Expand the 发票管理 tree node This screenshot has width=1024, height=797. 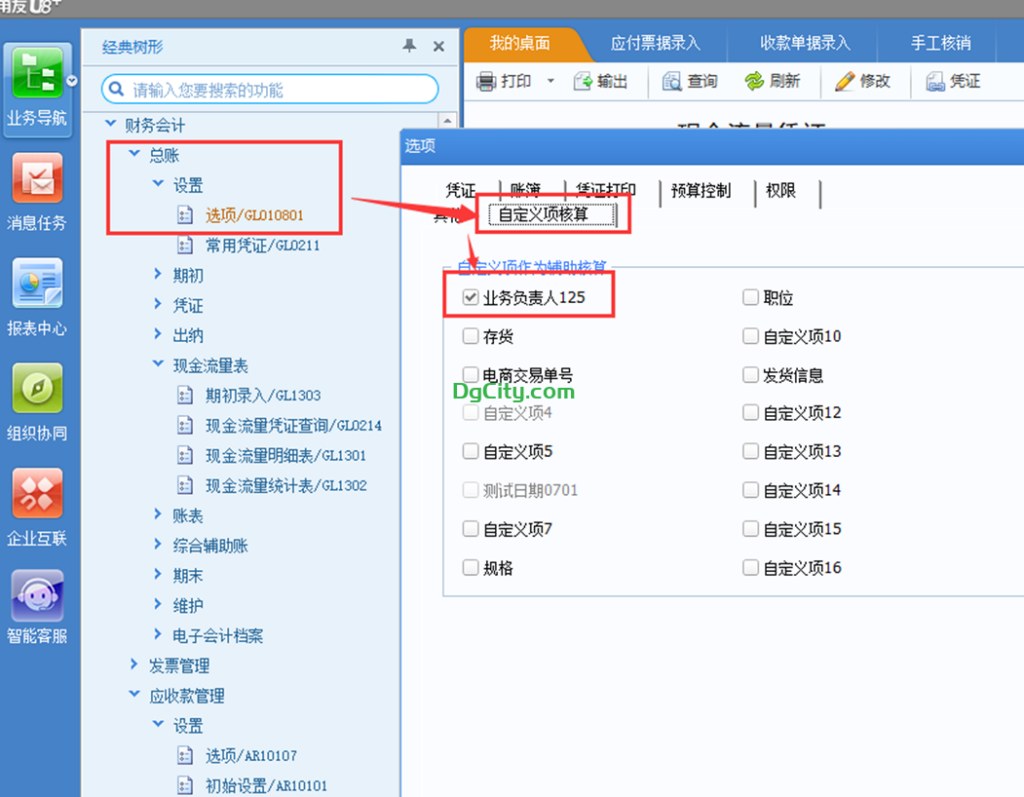134,665
